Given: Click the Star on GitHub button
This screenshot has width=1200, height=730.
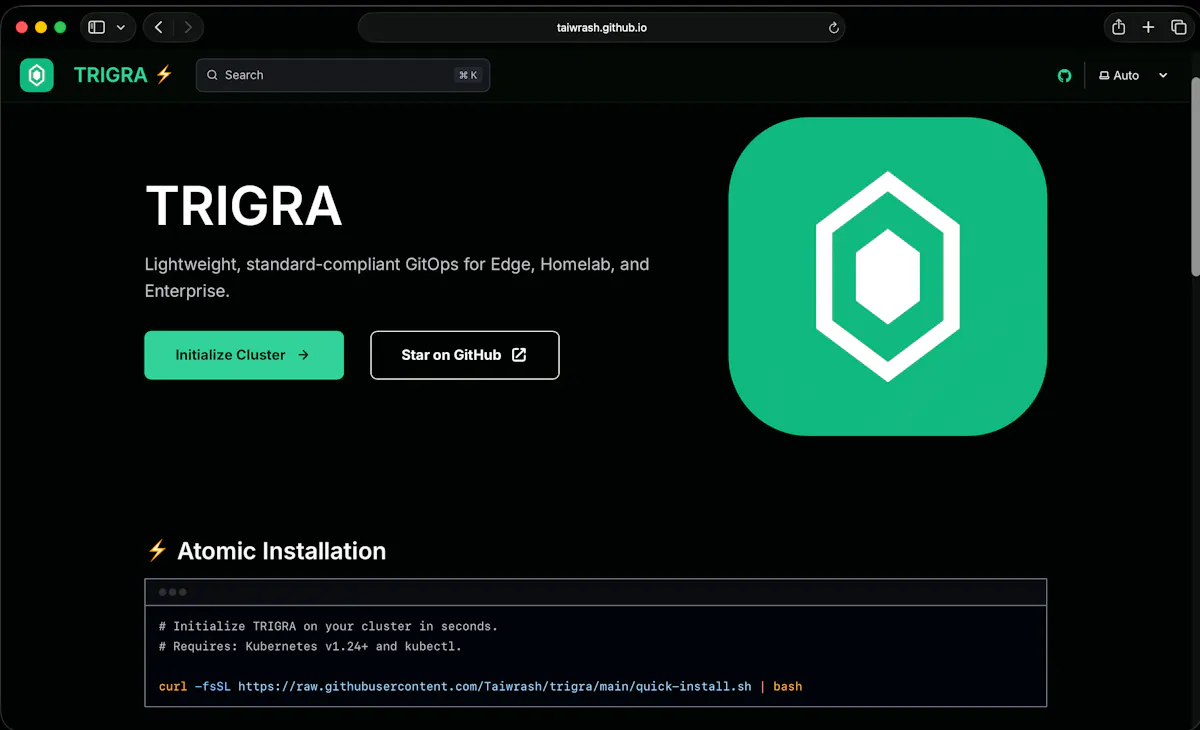Looking at the screenshot, I should (x=465, y=355).
